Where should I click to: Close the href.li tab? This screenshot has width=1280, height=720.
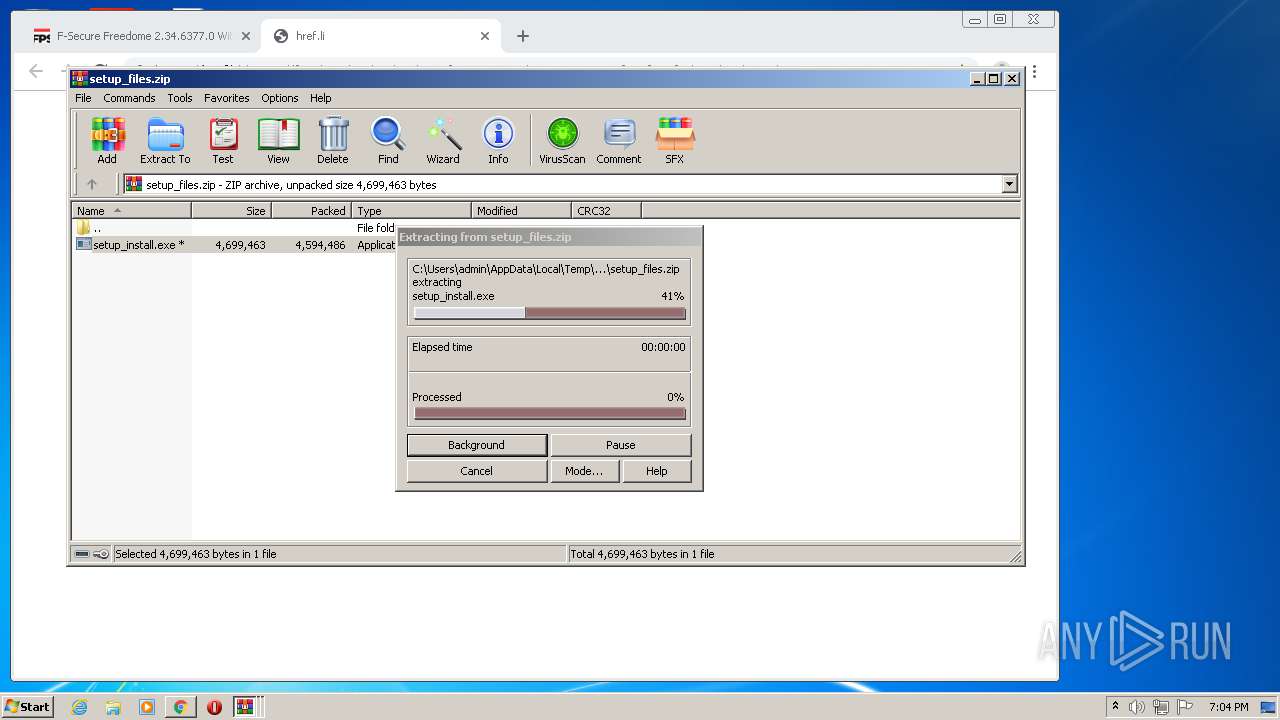(x=485, y=36)
